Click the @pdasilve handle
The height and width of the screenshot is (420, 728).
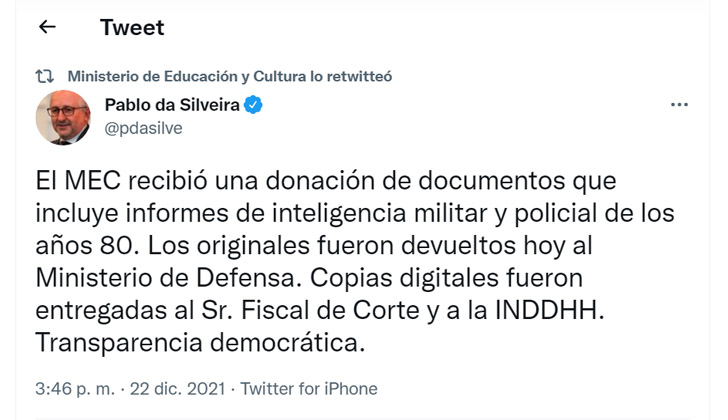click(x=144, y=128)
